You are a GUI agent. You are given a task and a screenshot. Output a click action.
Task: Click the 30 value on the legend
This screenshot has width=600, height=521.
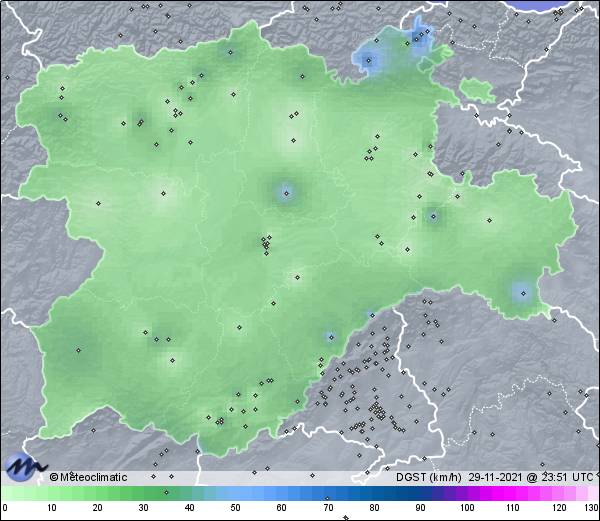[143, 508]
